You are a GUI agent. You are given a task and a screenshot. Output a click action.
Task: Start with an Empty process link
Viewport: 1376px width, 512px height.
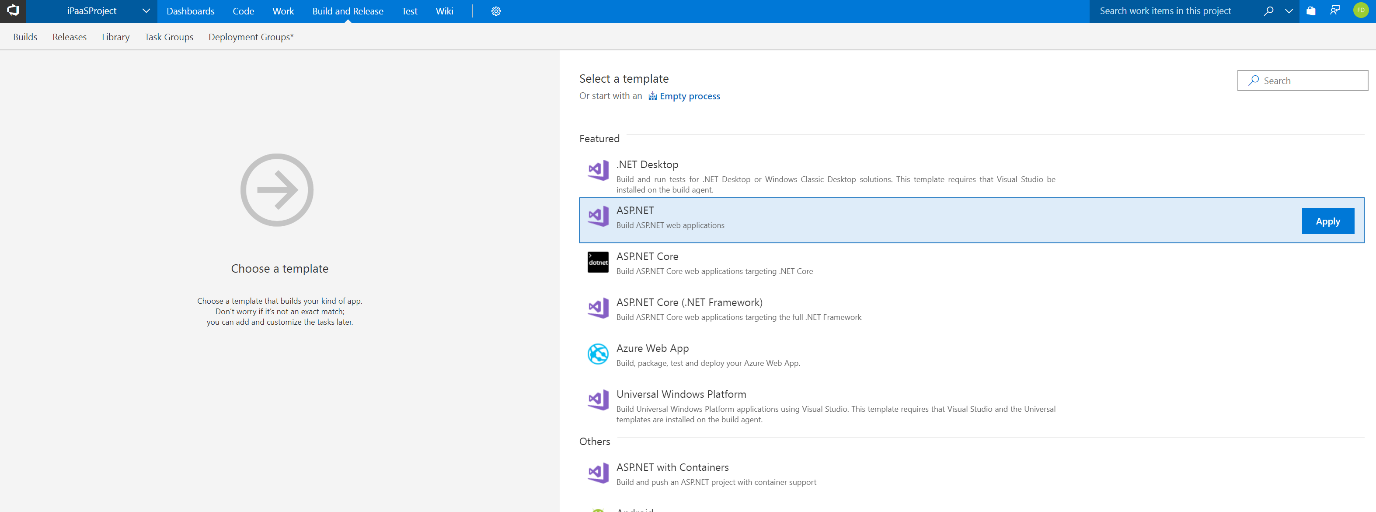(x=690, y=96)
